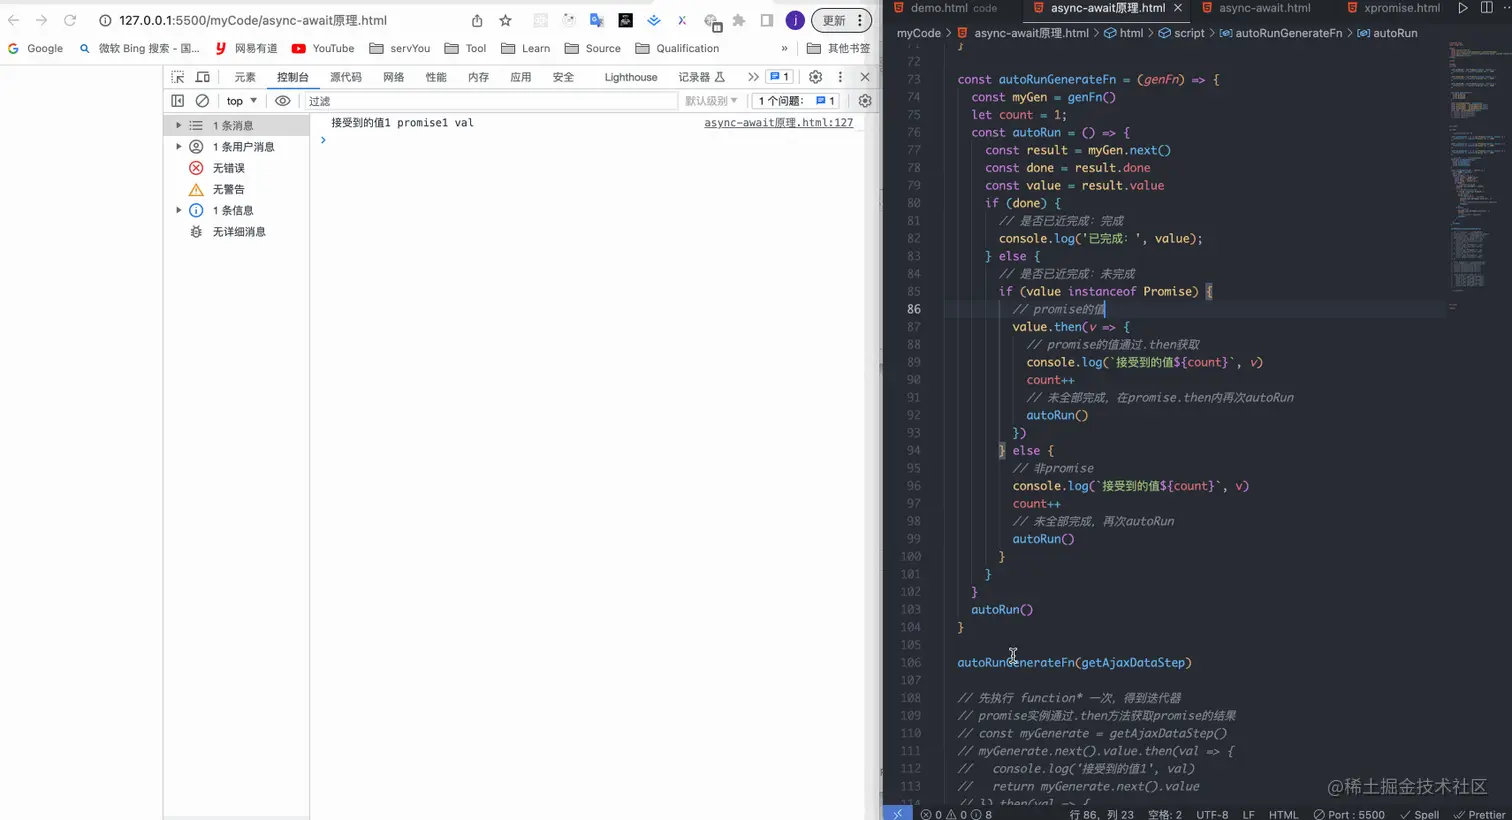
Task: Close the async-await原理.html editor tab
Action: pos(1178,8)
